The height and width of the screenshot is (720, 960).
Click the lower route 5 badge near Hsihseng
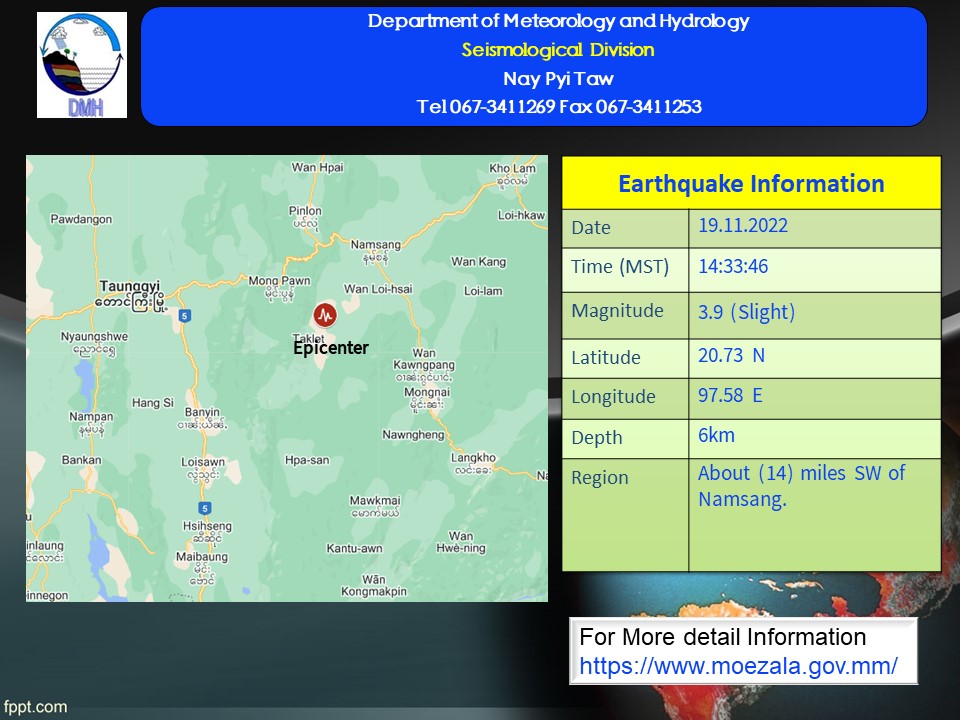pos(205,508)
